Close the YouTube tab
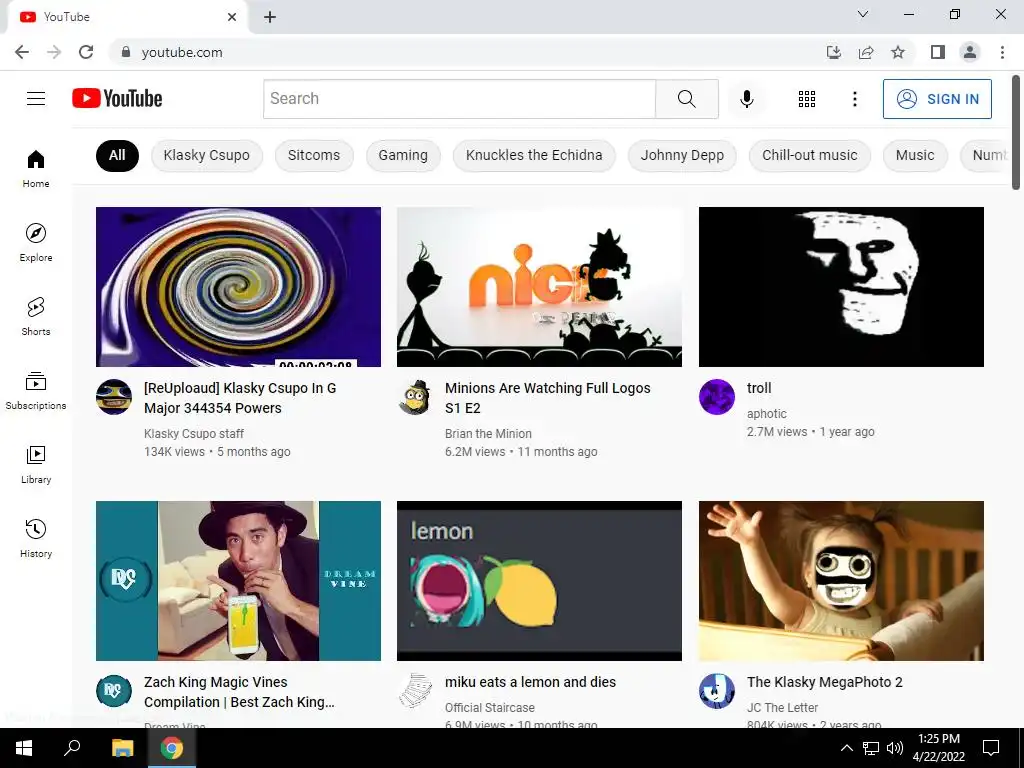Image resolution: width=1024 pixels, height=768 pixels. click(x=232, y=17)
